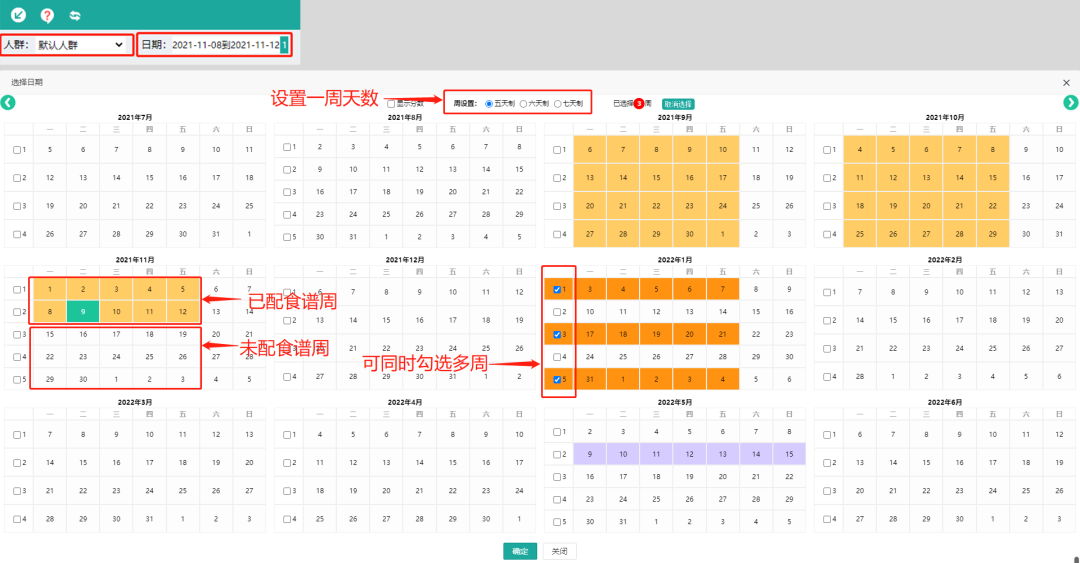This screenshot has height=563, width=1080.
Task: Click the arrow-in-circle icon in the teal toolbar
Action: [19, 14]
